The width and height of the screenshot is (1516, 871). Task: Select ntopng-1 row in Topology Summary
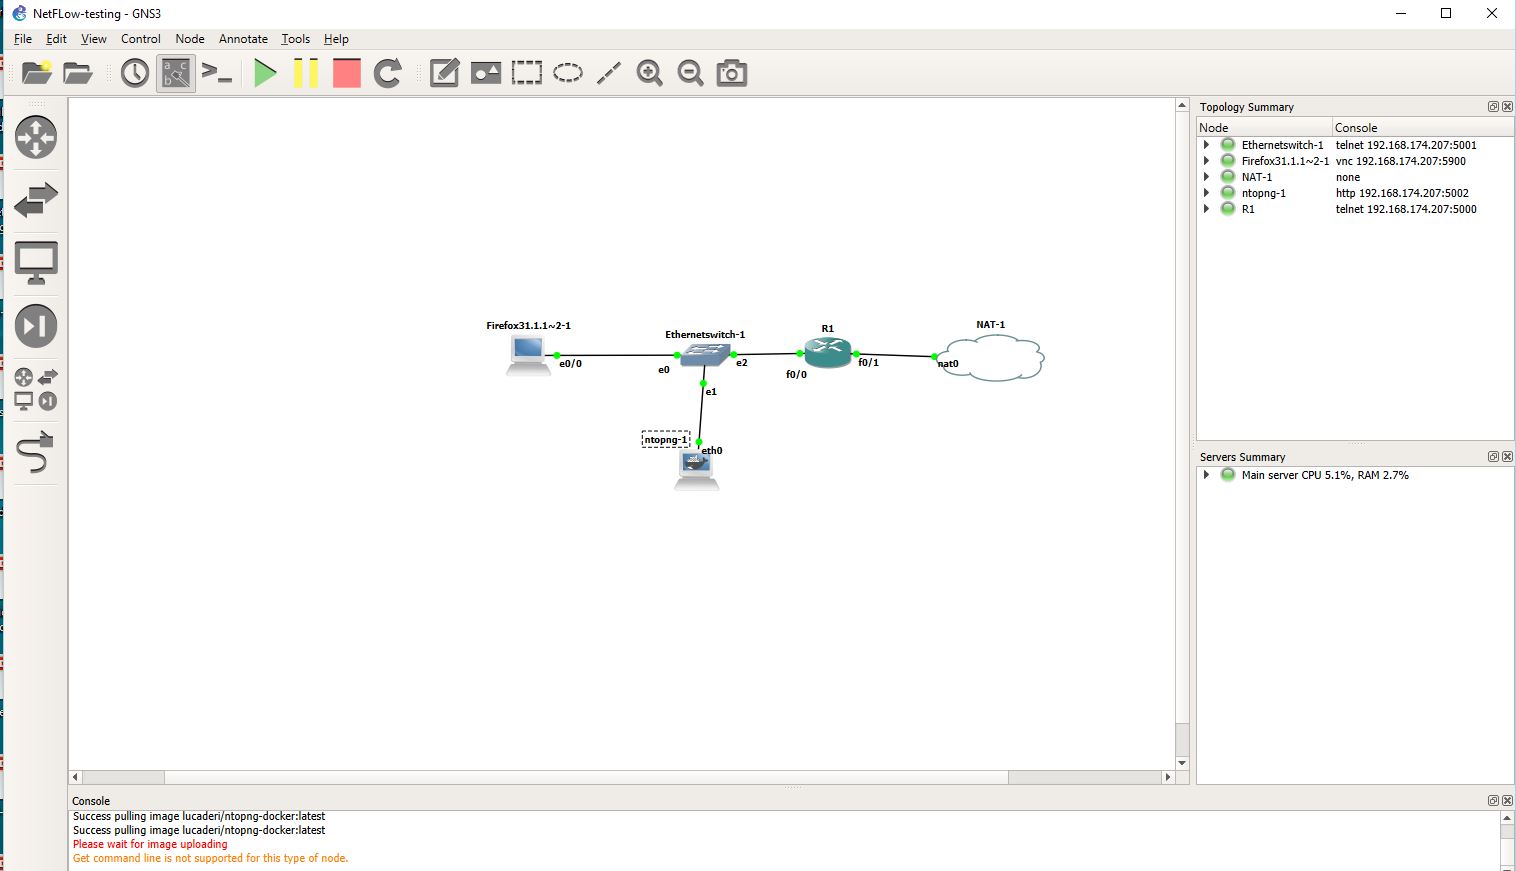pos(1355,193)
